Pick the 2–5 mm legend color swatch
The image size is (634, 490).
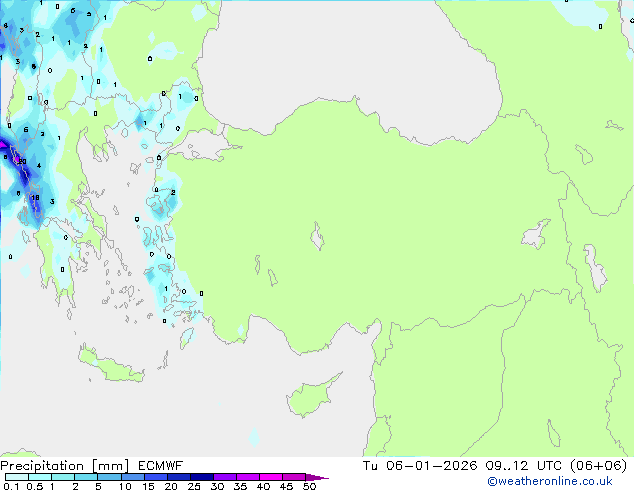(x=86, y=477)
